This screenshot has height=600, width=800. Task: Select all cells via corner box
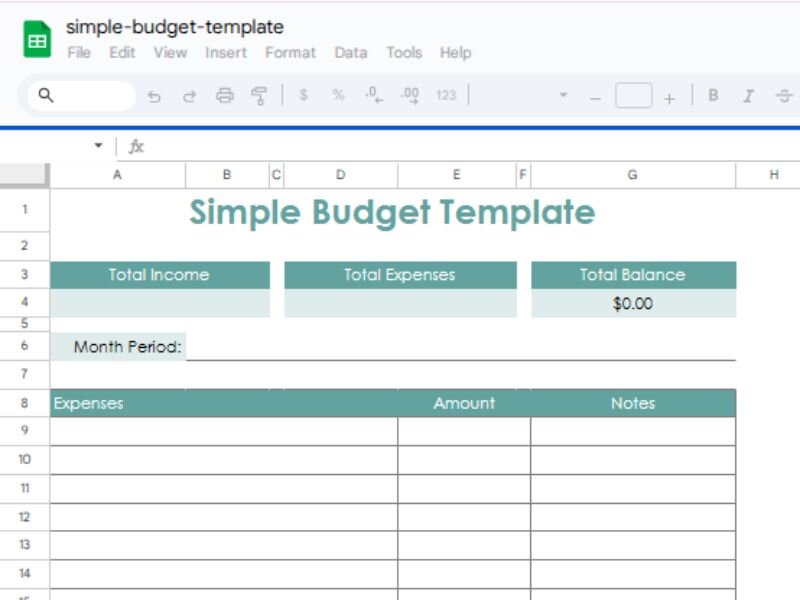(x=24, y=174)
